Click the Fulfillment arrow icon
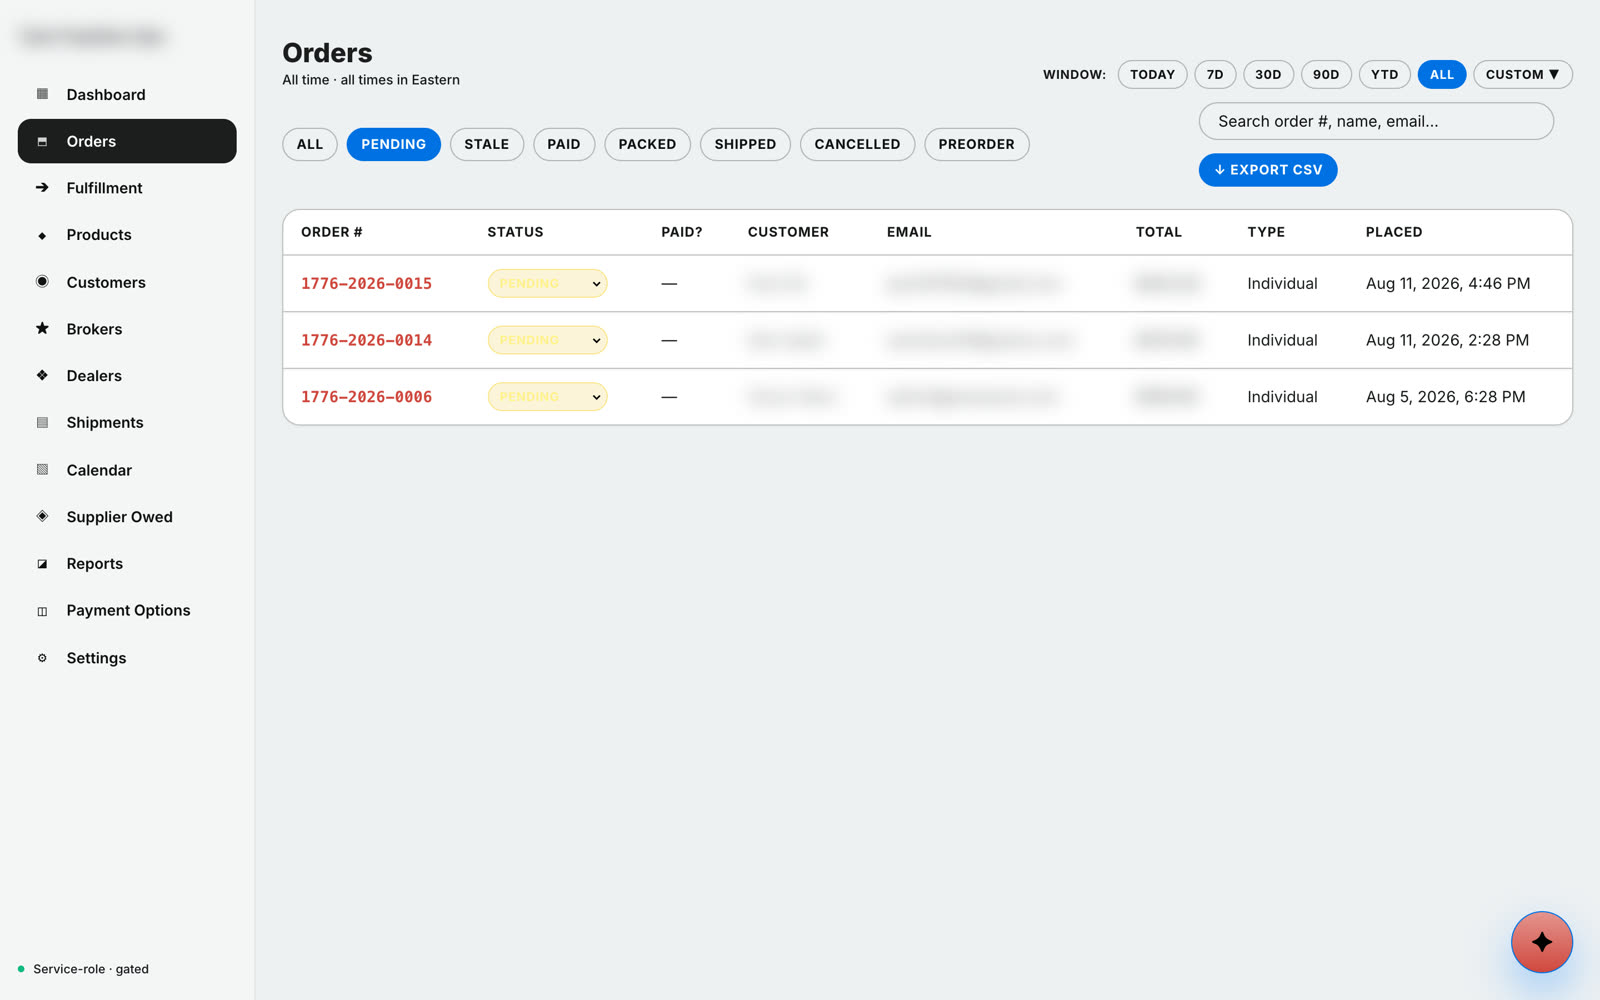This screenshot has width=1600, height=1000. pyautogui.click(x=42, y=187)
